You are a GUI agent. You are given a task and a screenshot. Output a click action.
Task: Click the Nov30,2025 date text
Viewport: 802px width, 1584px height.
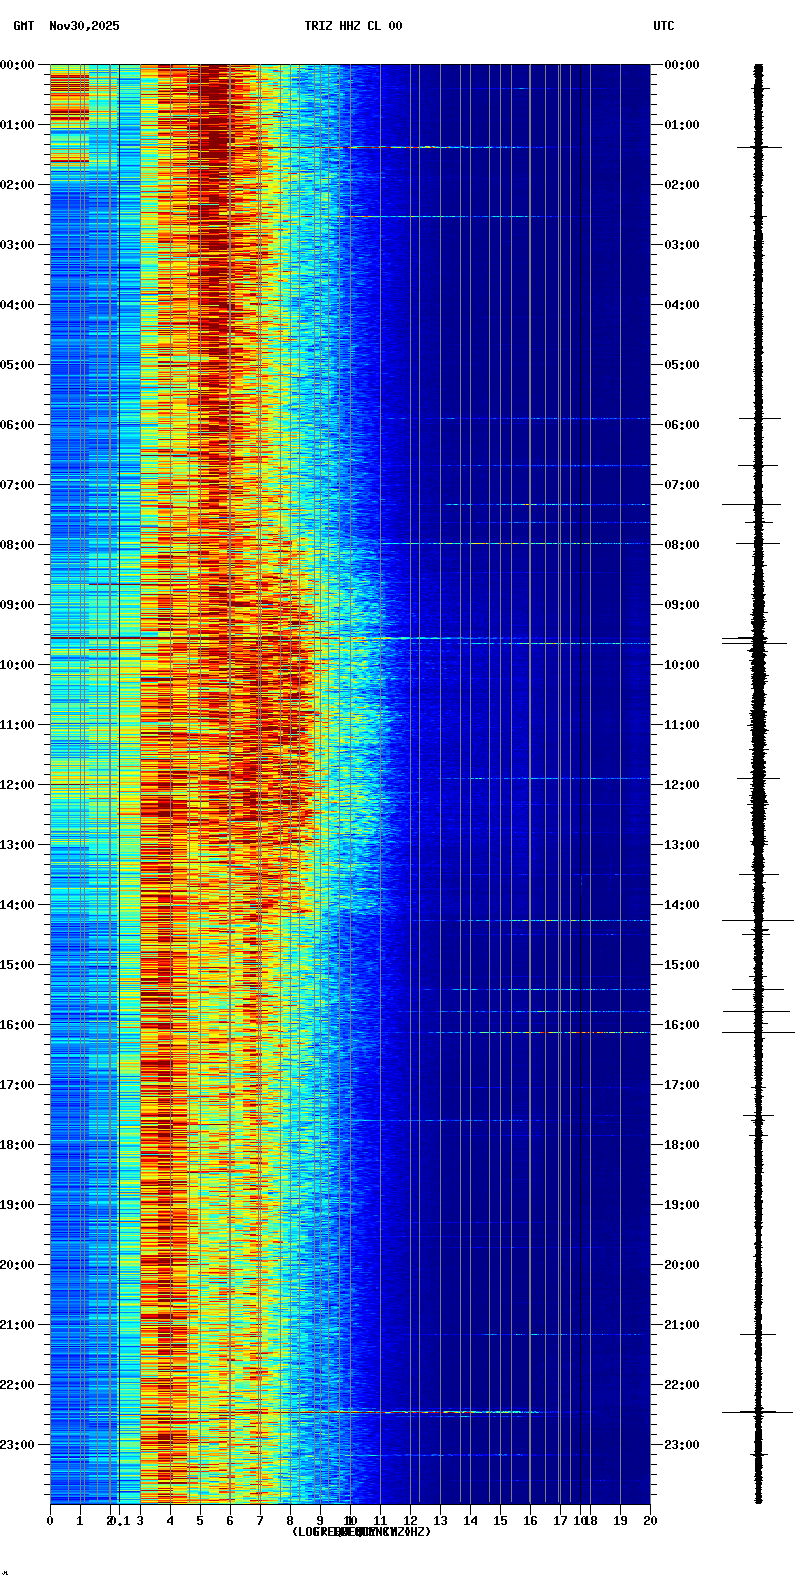(84, 26)
